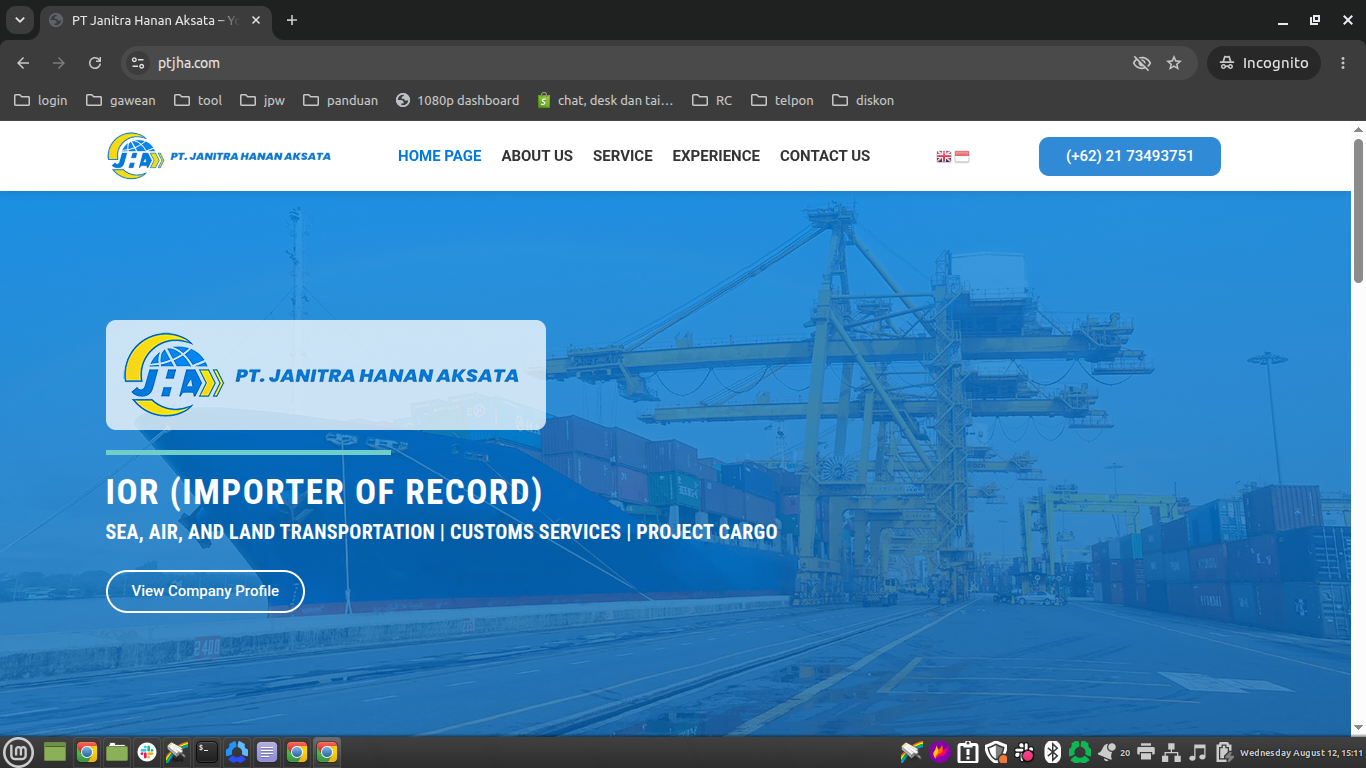Close the PT Janitra Hanan Aksata tab

[256, 20]
